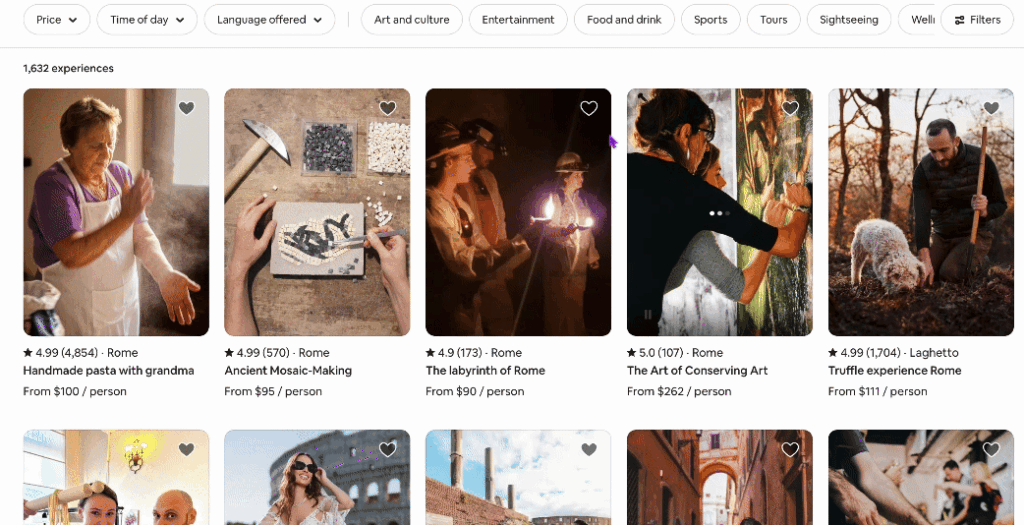
Task: Open the Sightseeing category
Action: click(x=849, y=20)
